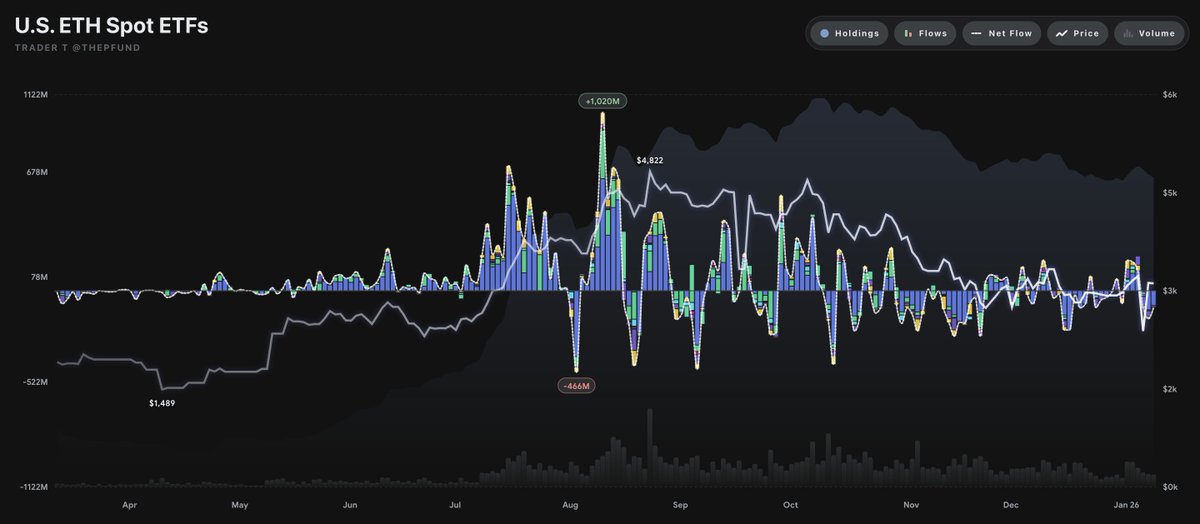Click the Sep x-axis label

click(680, 505)
